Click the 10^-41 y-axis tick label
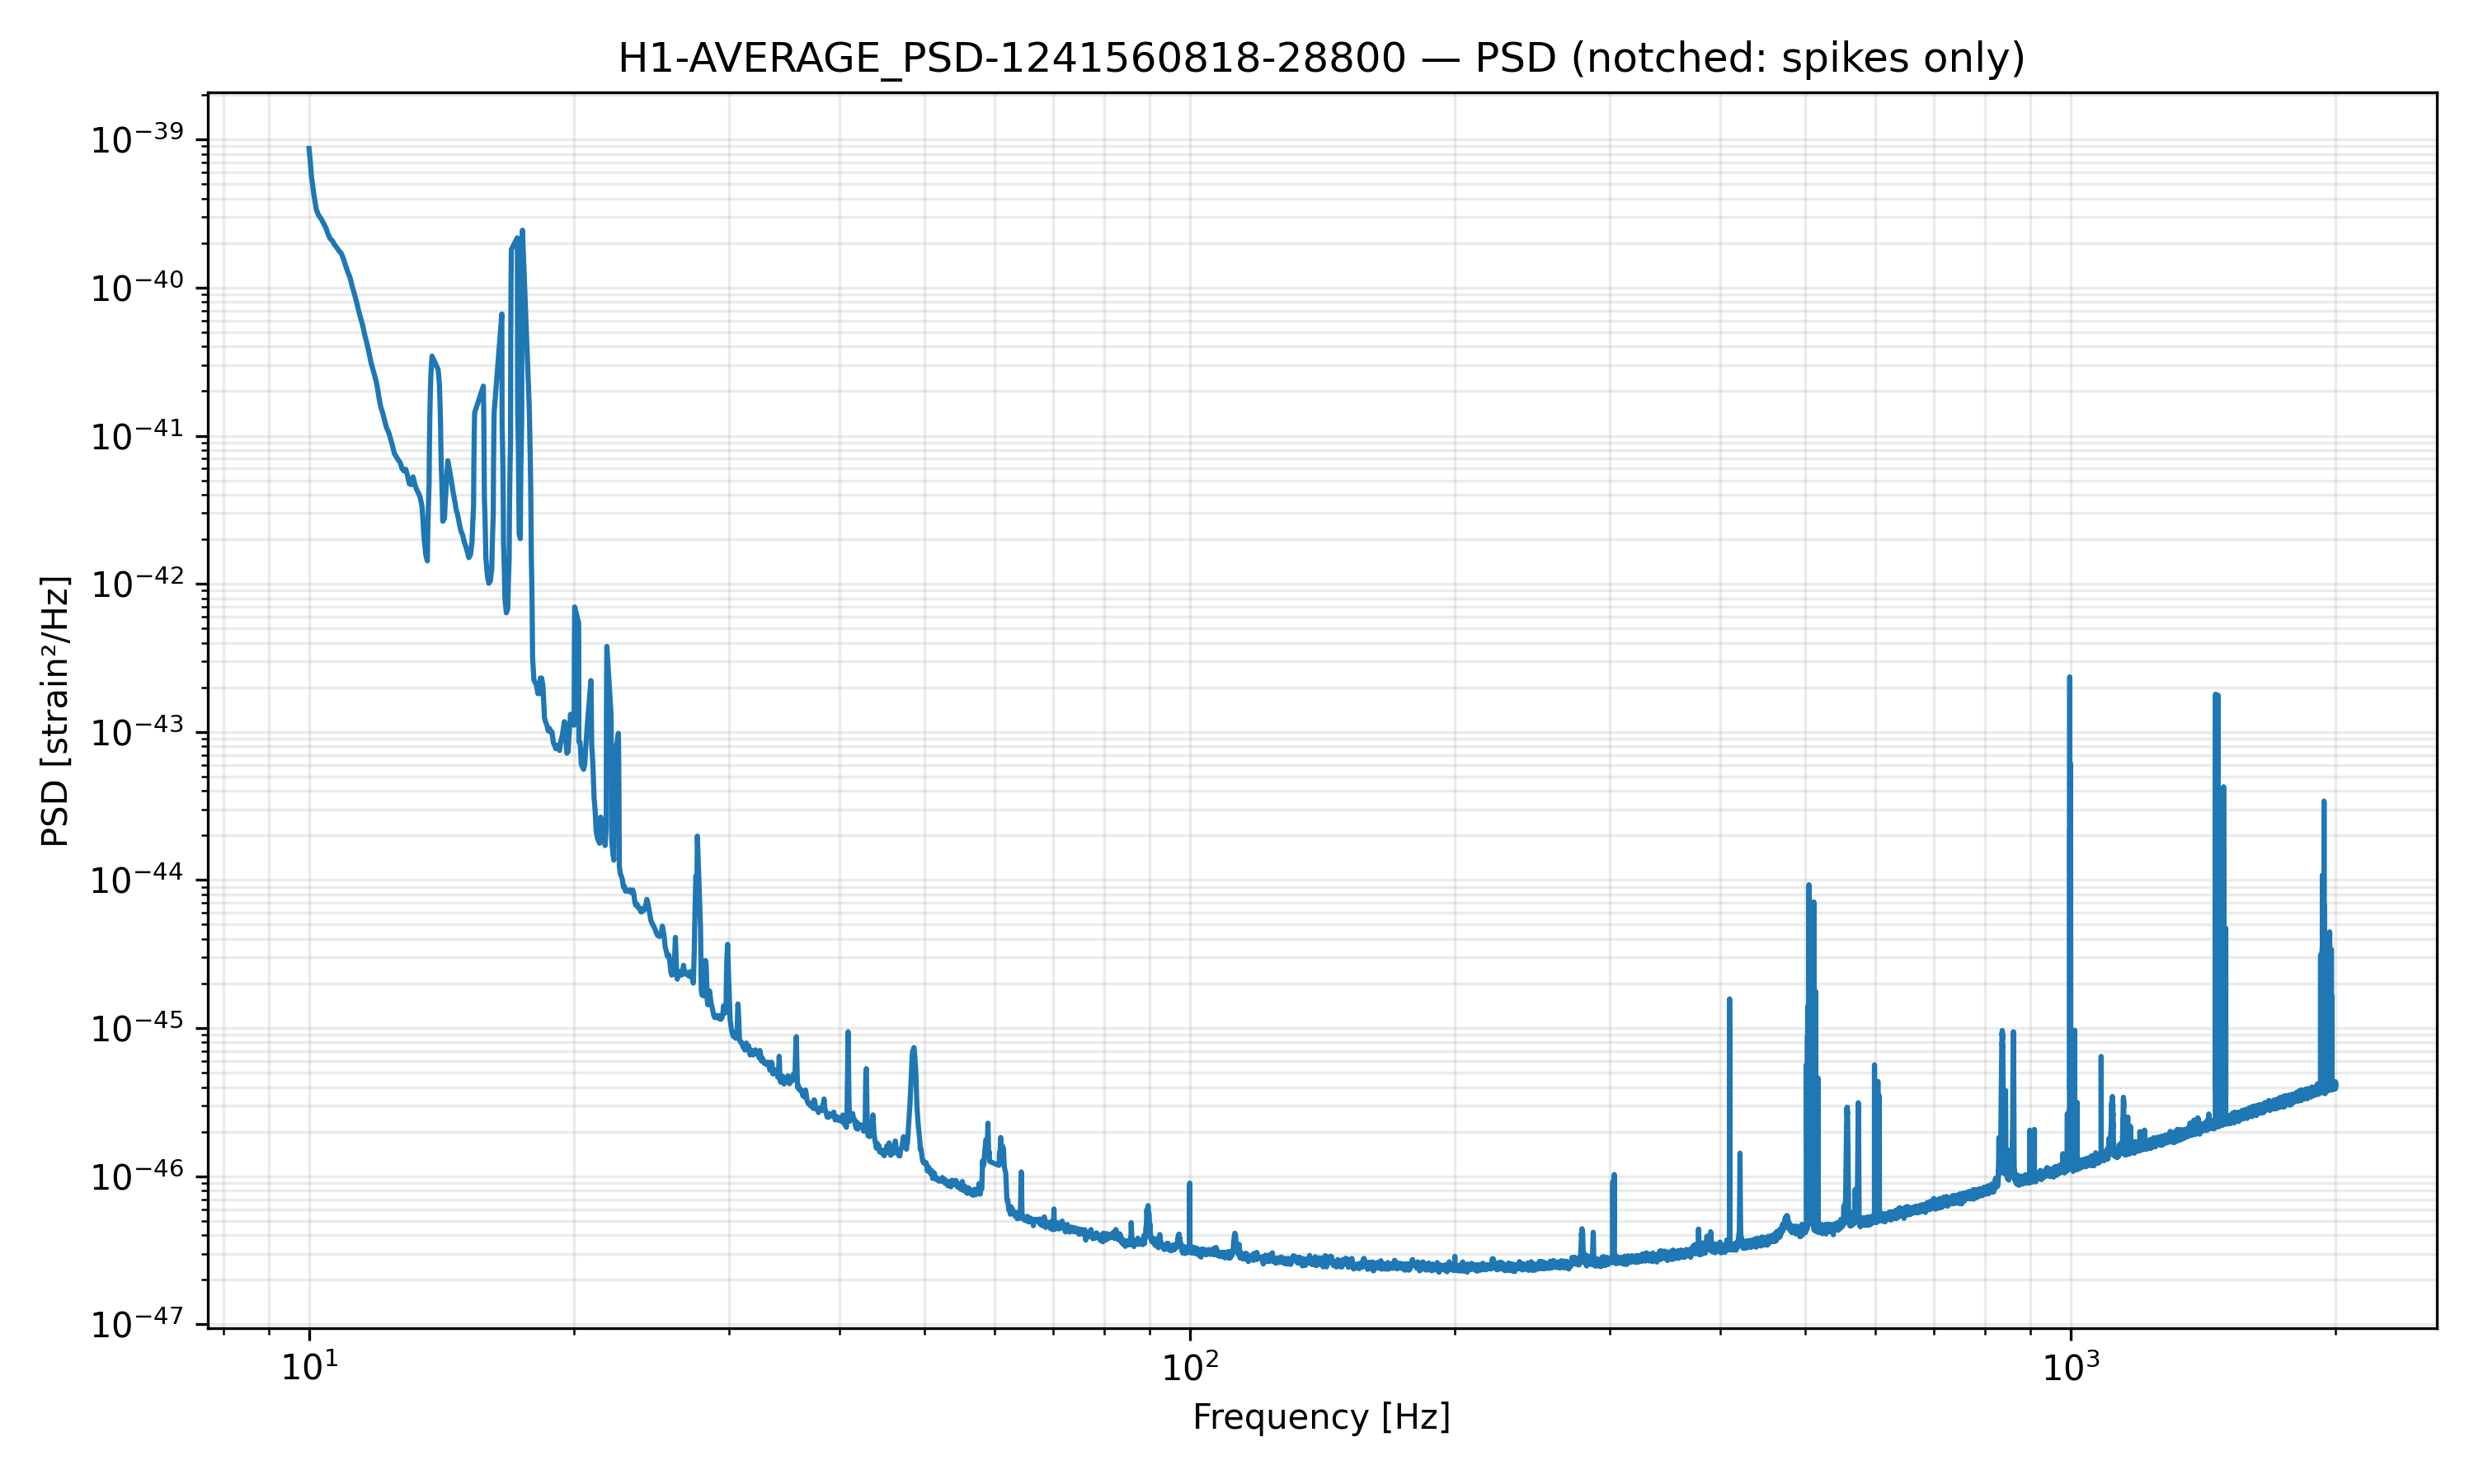 (x=138, y=437)
